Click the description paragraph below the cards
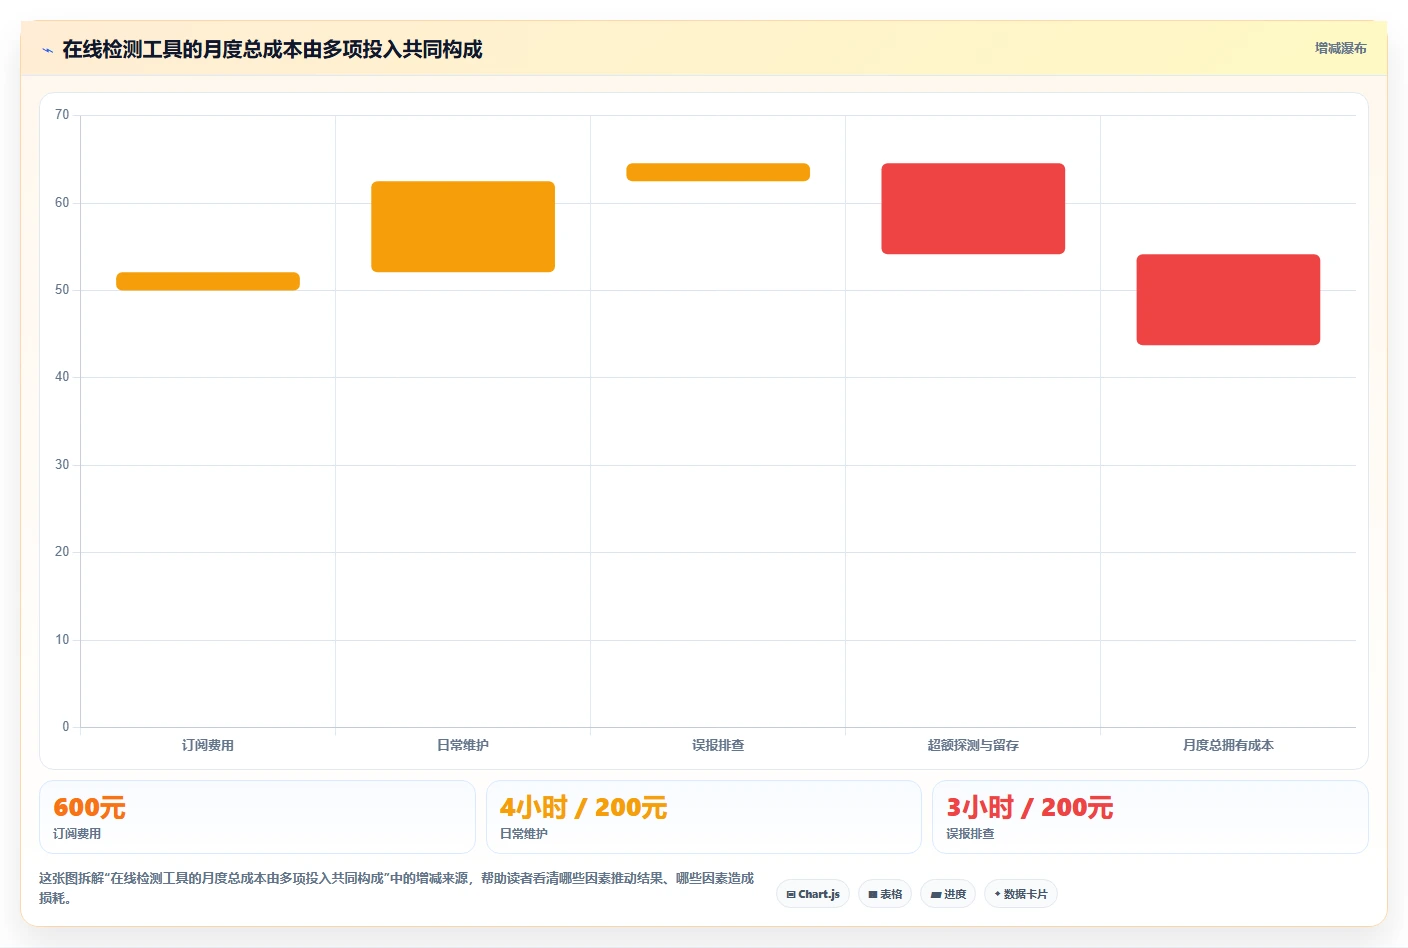Screen dimensions: 1408x948 pos(397,888)
